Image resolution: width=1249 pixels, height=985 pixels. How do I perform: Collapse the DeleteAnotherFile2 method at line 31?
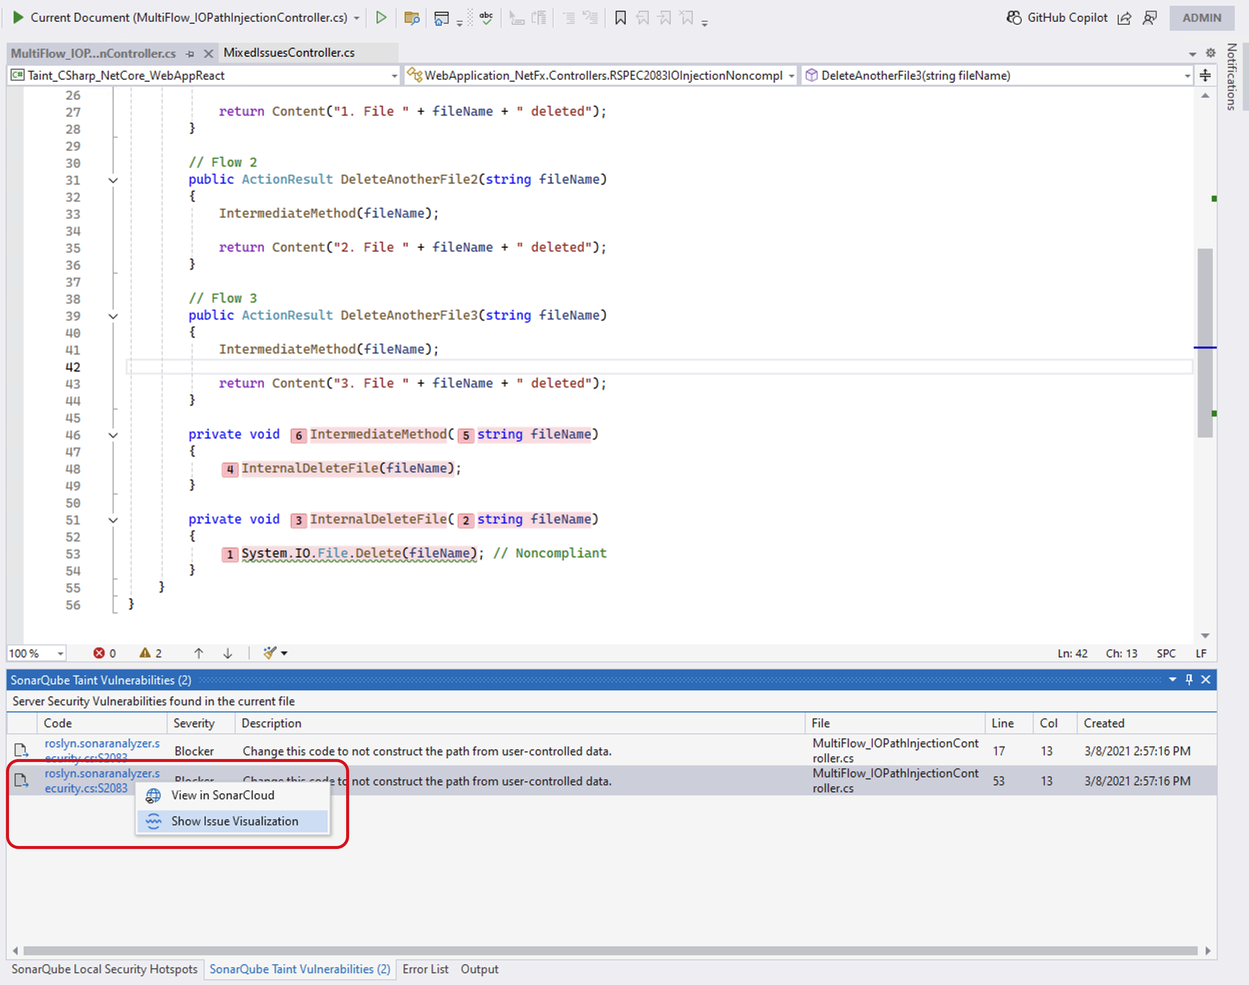112,179
